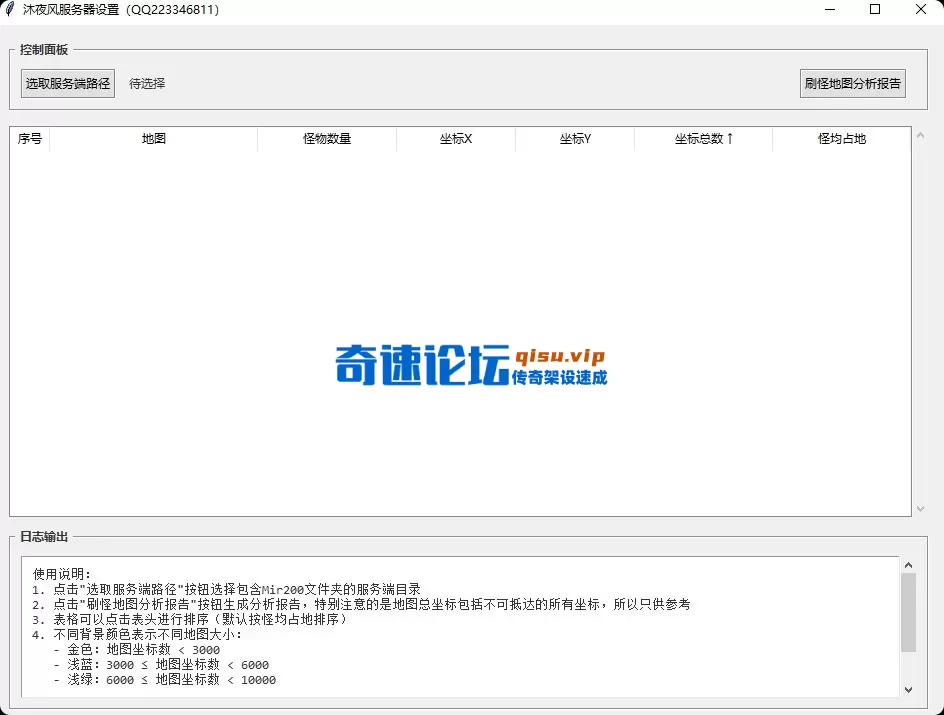Sort table by 坐标X column header

[x=456, y=139]
